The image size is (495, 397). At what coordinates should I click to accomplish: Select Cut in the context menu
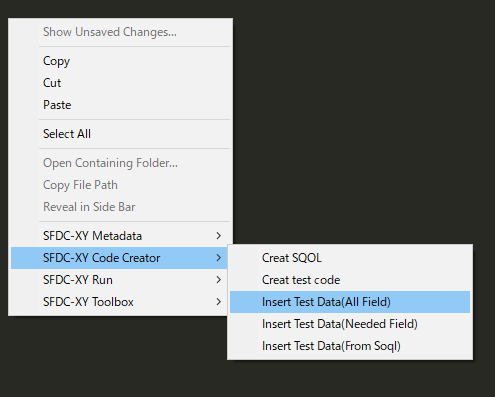tap(120, 83)
